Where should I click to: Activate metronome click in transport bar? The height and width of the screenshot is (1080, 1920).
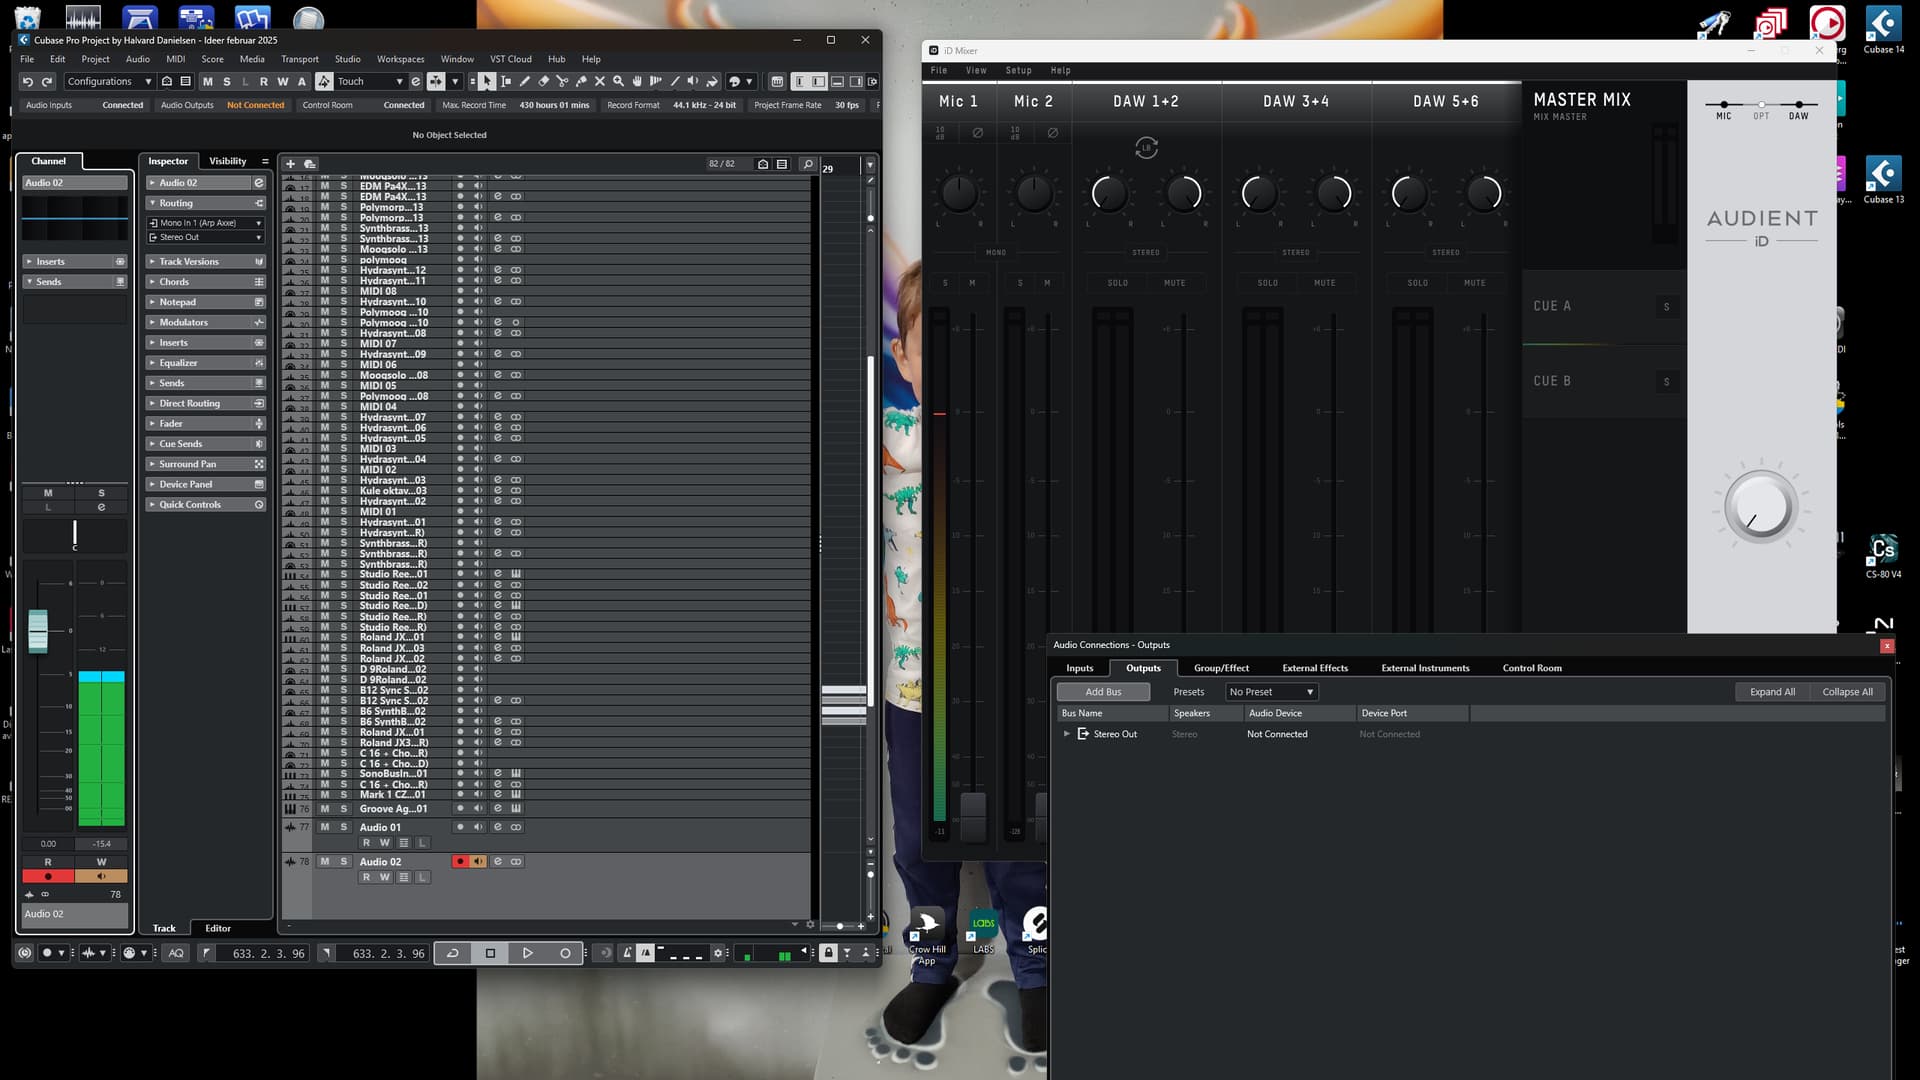click(x=626, y=953)
